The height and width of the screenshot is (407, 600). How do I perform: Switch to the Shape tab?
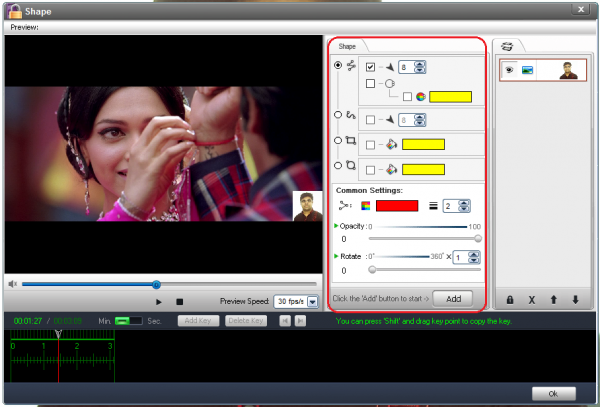[347, 46]
